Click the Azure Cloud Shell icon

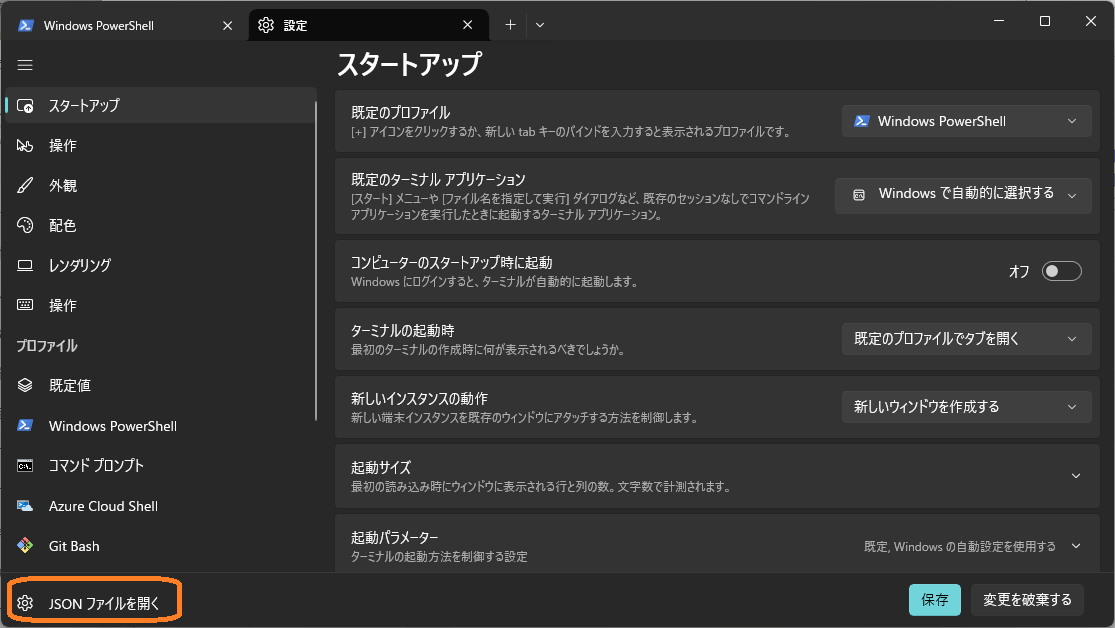25,506
